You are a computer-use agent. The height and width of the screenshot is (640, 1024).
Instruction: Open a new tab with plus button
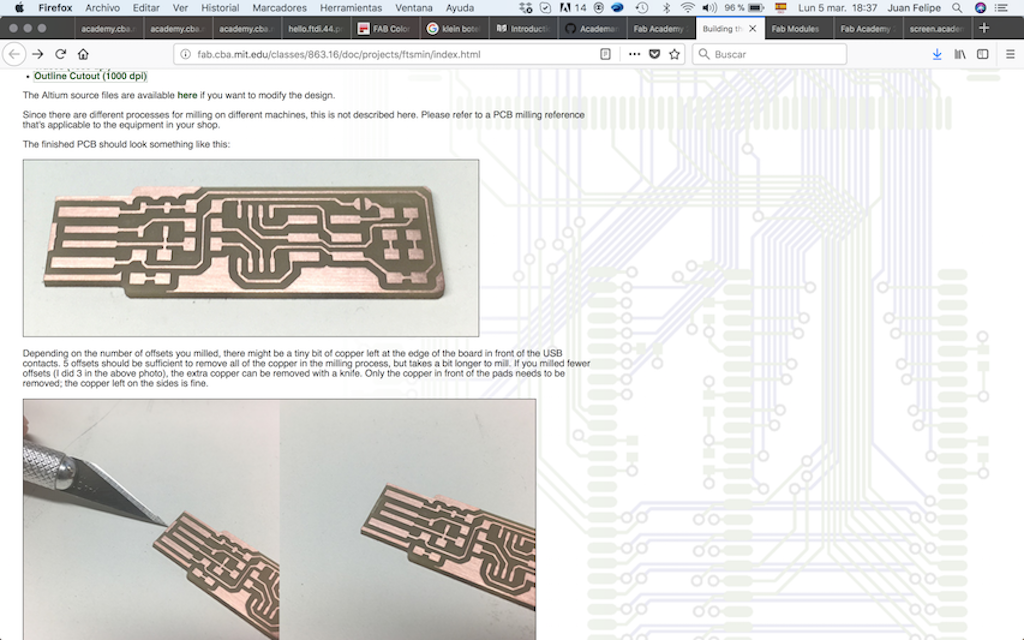click(984, 28)
